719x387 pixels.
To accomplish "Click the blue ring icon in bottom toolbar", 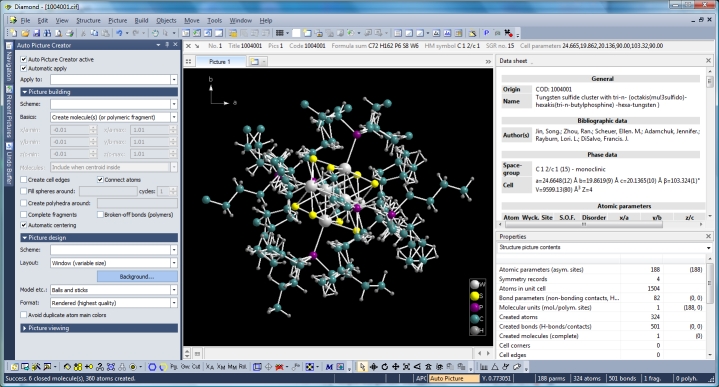I will tap(152, 367).
